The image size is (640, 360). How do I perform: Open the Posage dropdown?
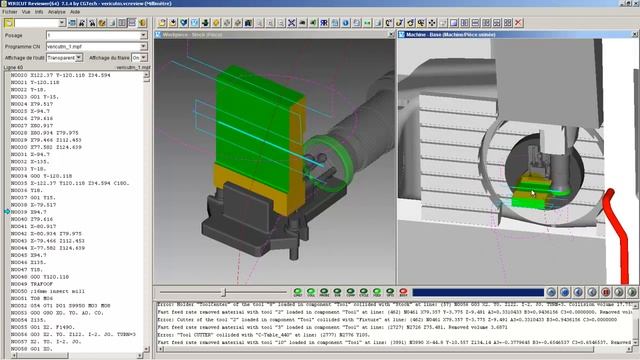pos(143,36)
